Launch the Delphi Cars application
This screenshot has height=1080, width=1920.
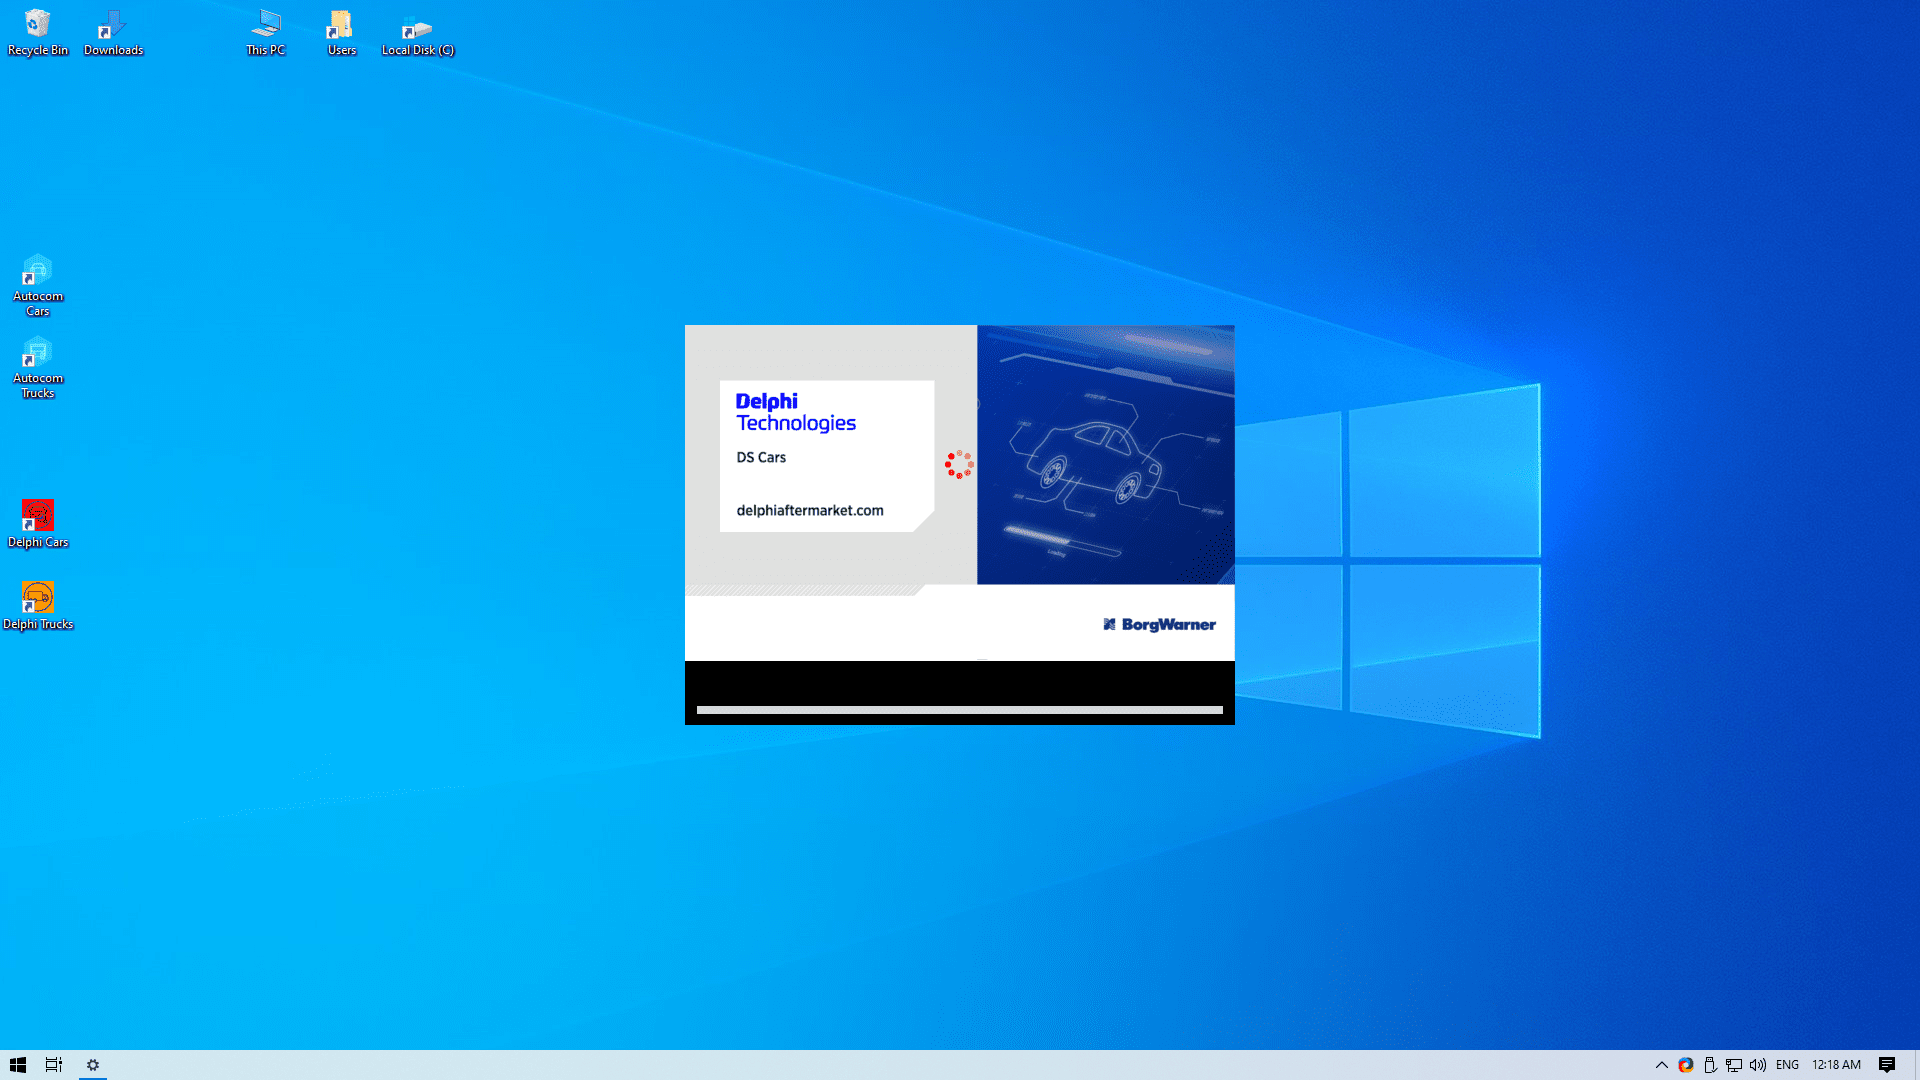tap(38, 515)
